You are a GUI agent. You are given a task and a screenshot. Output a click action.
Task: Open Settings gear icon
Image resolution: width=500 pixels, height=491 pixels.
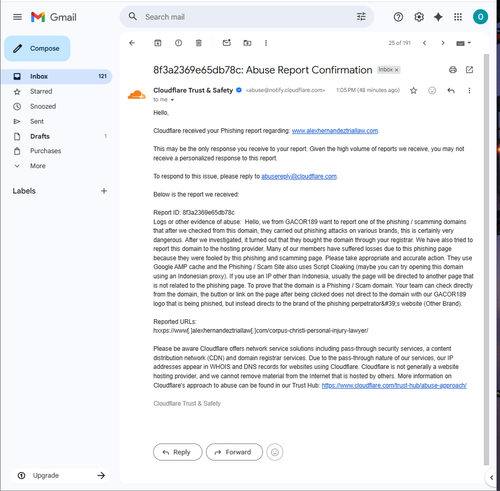(x=419, y=17)
